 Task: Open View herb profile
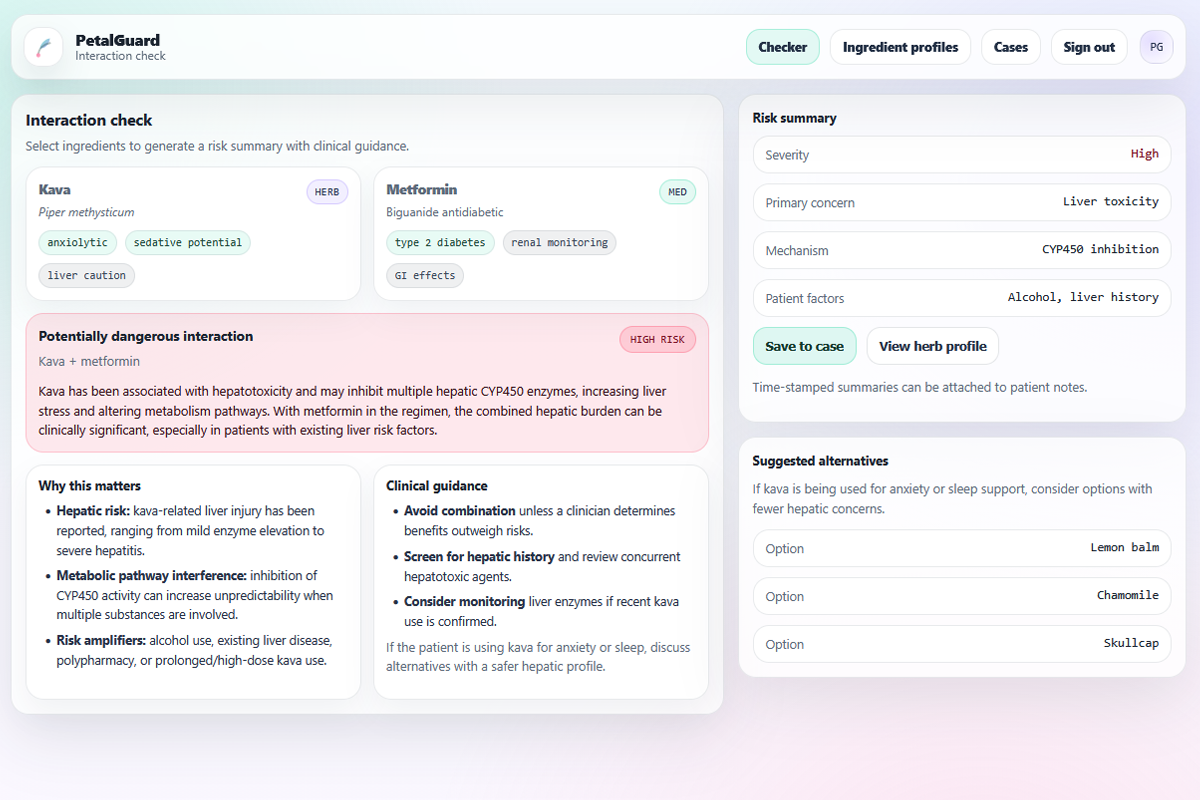coord(932,346)
